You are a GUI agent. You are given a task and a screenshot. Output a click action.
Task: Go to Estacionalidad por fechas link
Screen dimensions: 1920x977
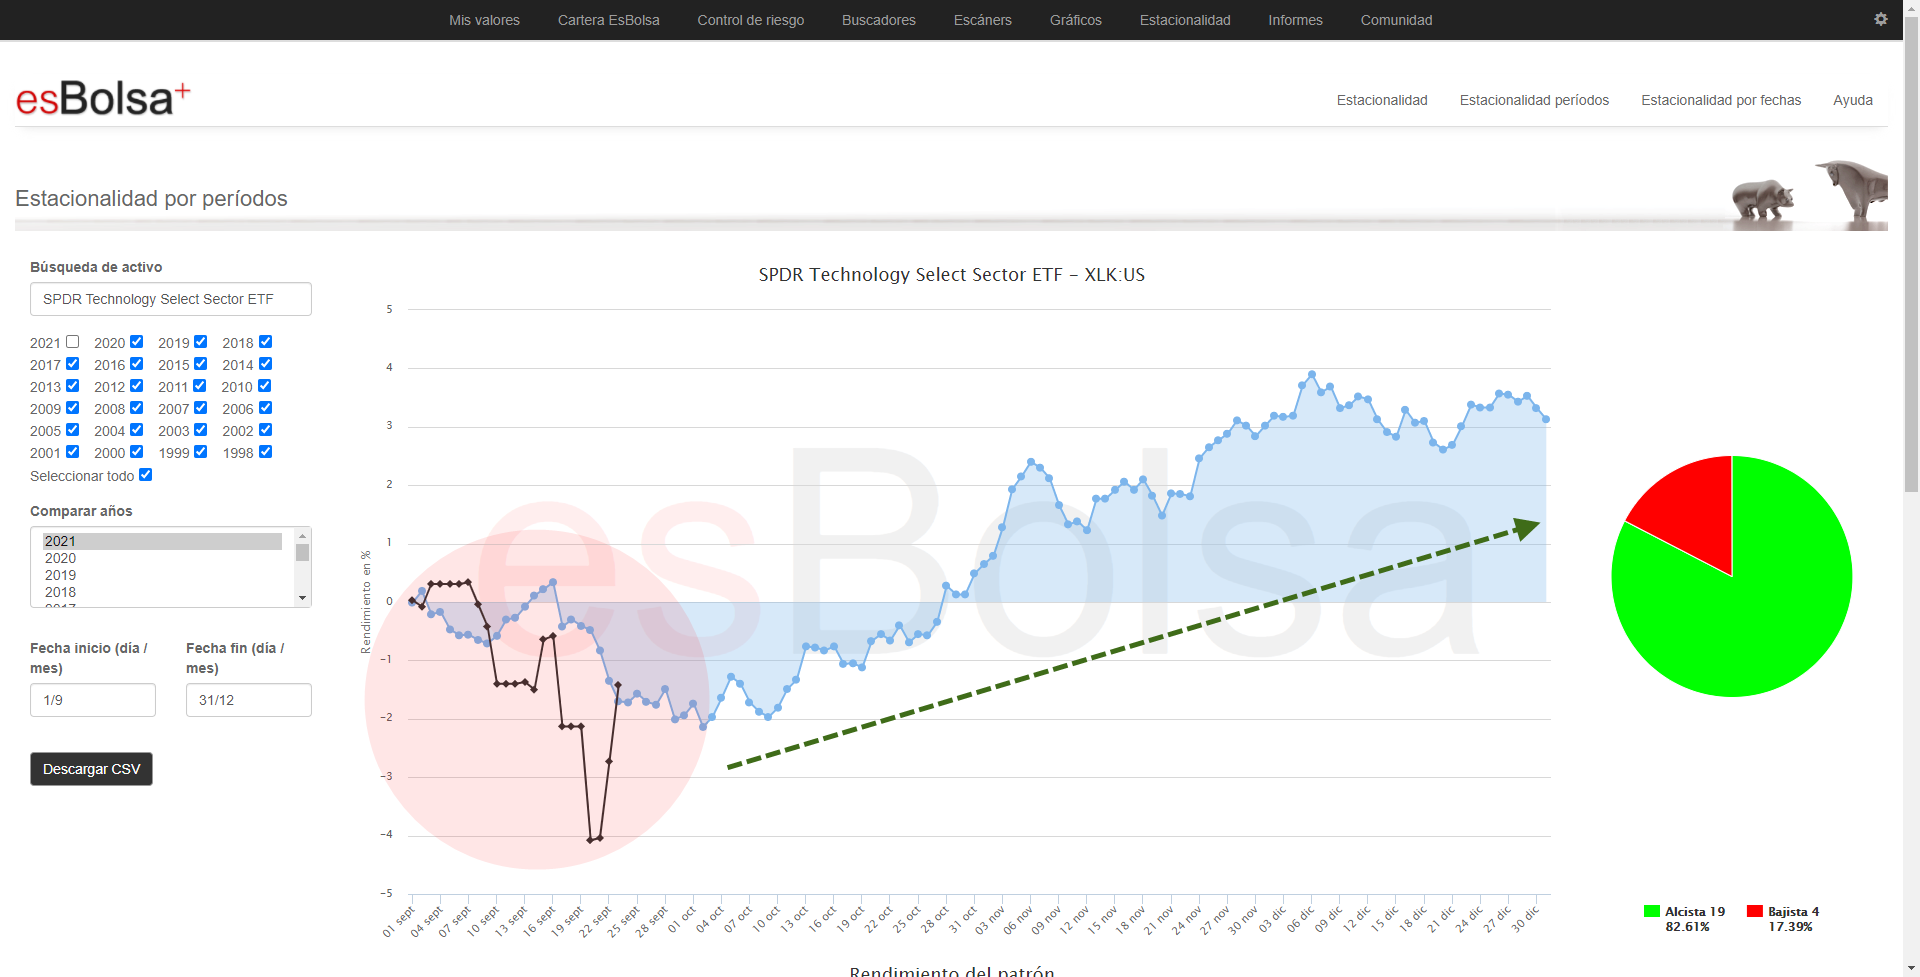1720,100
